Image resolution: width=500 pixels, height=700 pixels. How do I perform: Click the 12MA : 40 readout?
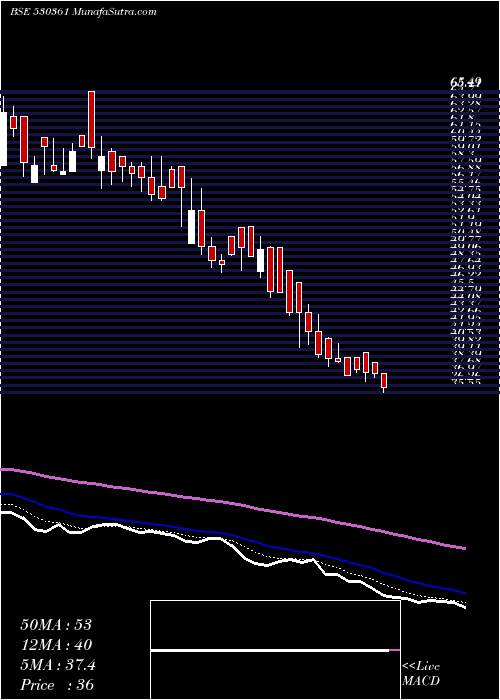56,645
